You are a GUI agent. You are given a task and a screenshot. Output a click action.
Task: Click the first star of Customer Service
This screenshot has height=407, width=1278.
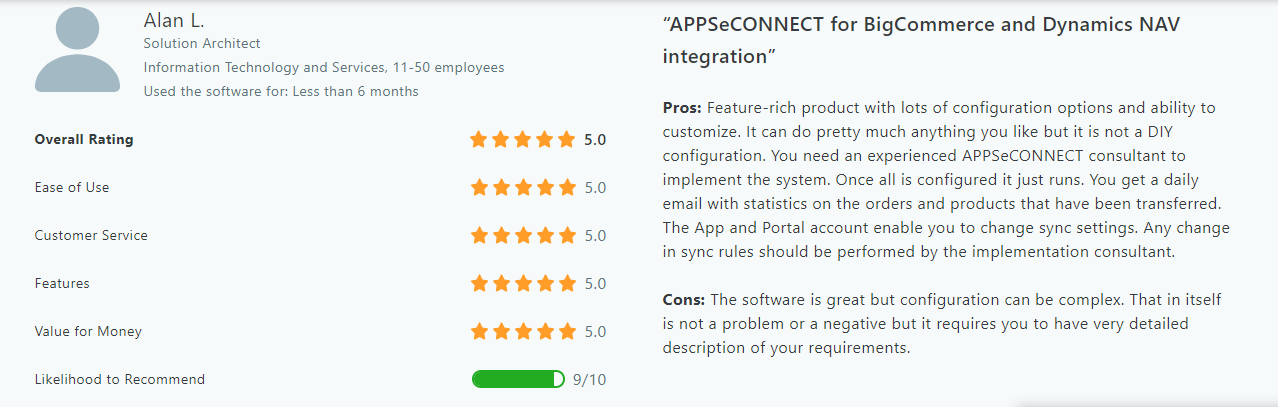click(x=479, y=236)
